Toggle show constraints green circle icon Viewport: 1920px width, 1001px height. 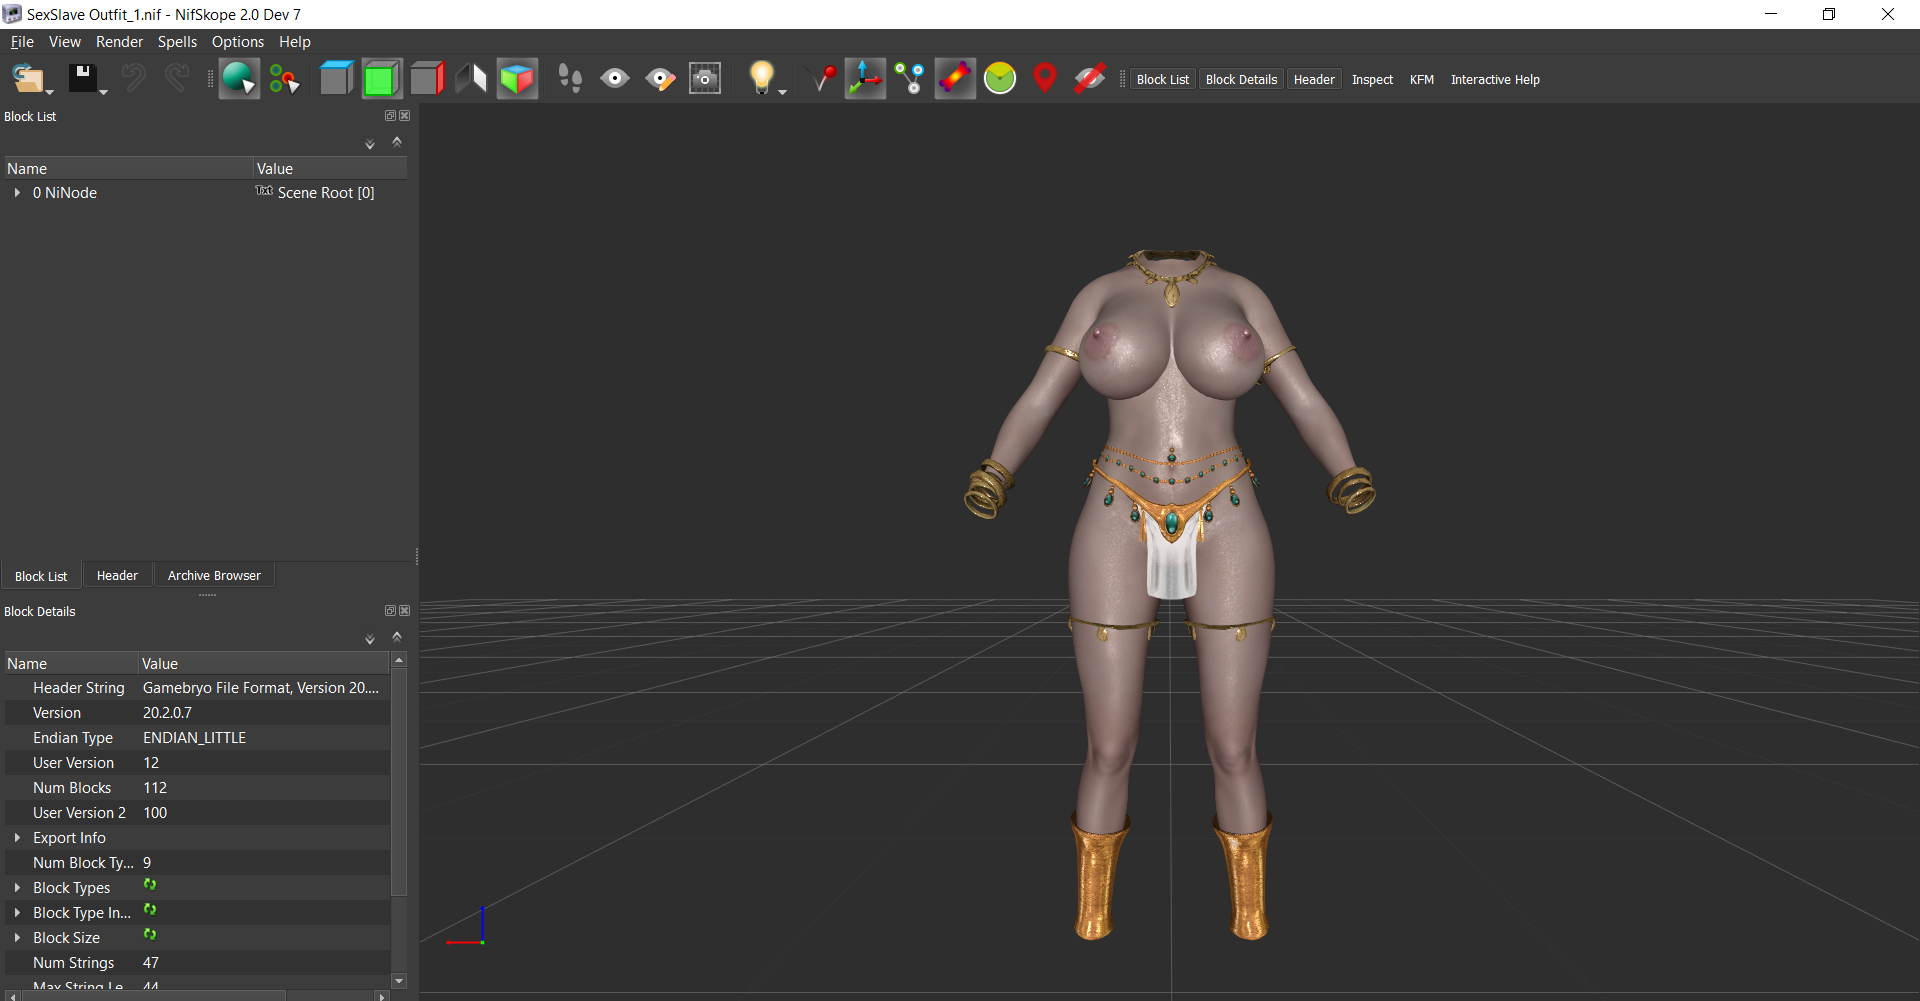point(1000,79)
